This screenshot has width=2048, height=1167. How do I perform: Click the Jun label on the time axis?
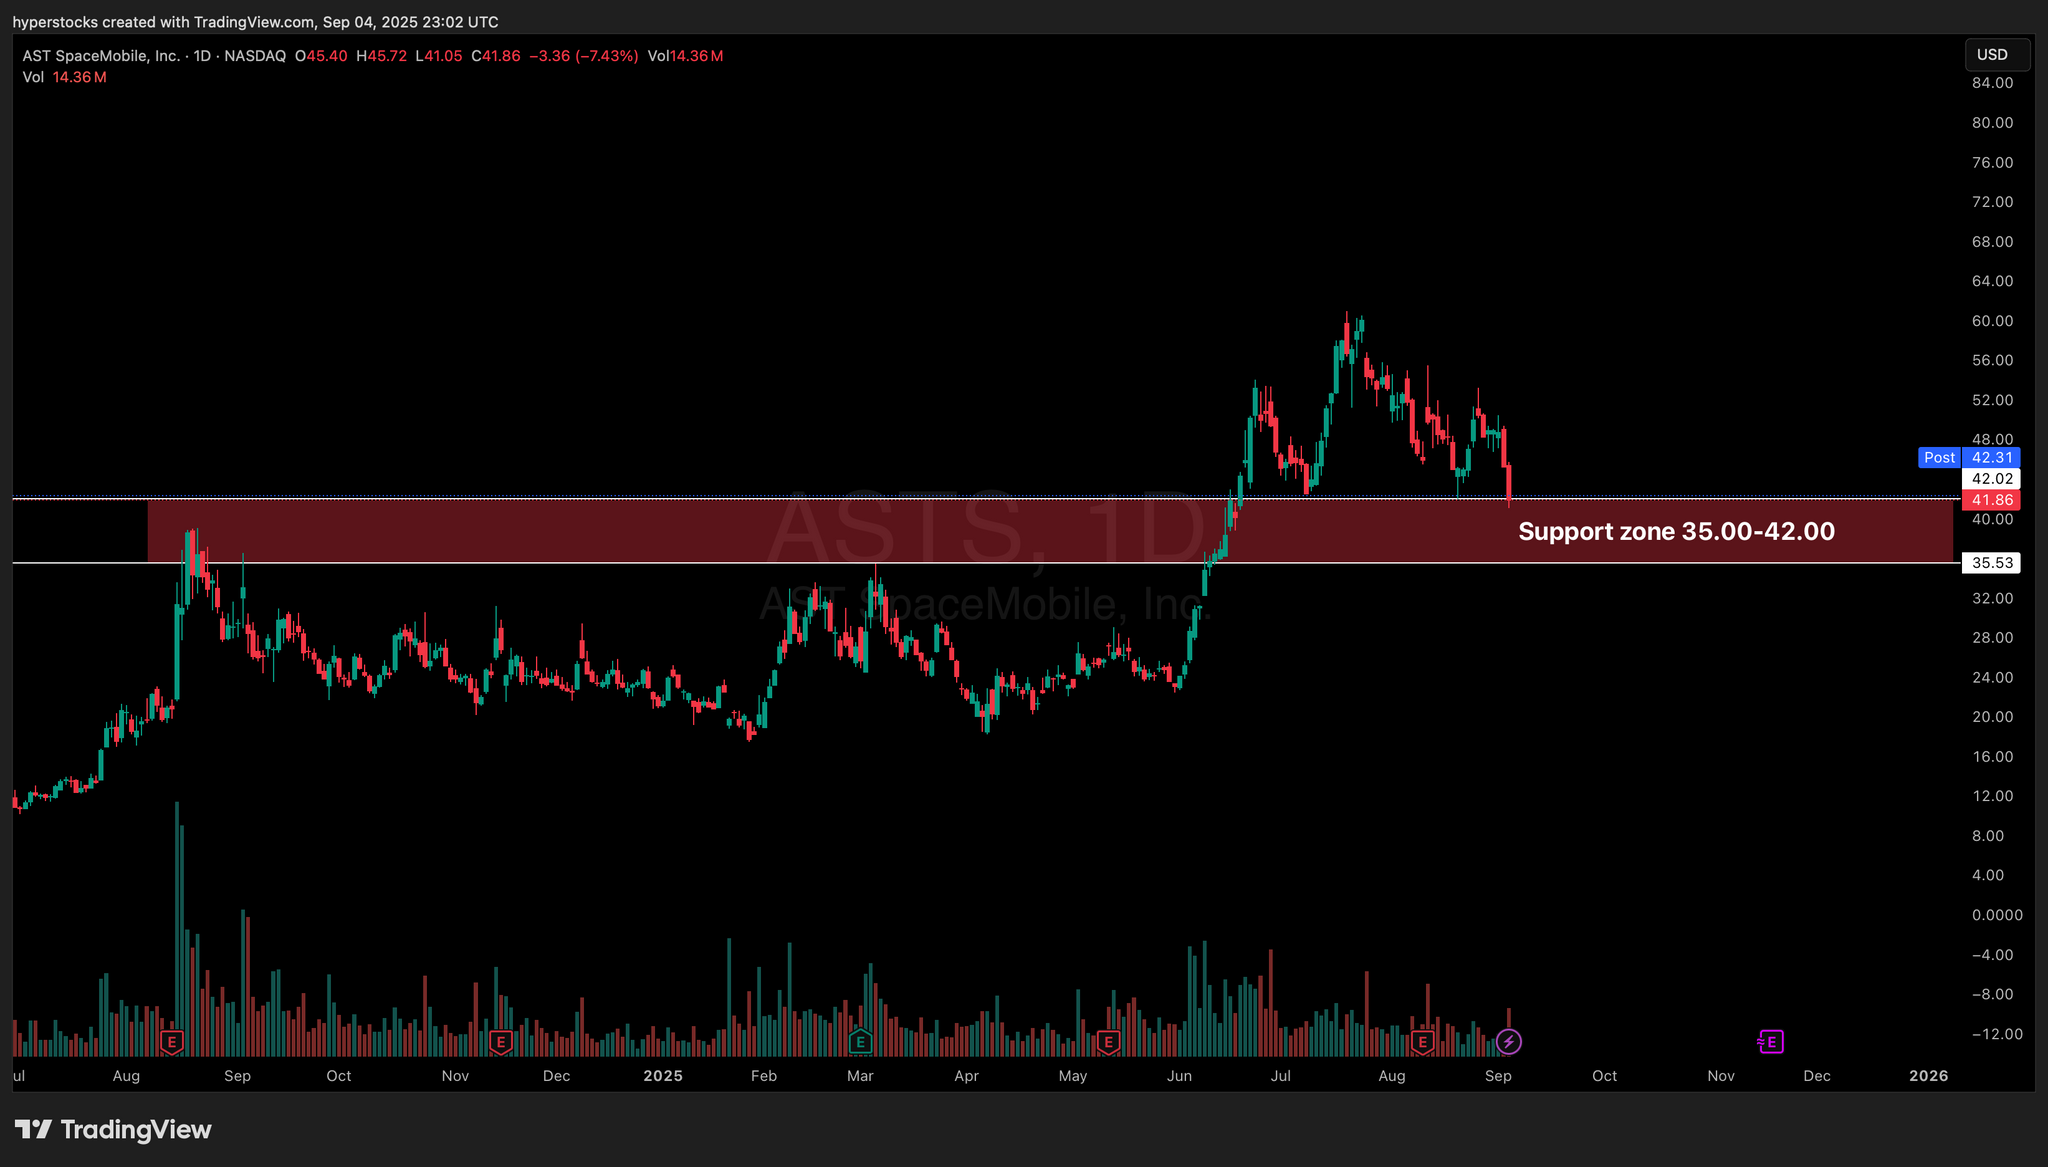pyautogui.click(x=1179, y=1076)
